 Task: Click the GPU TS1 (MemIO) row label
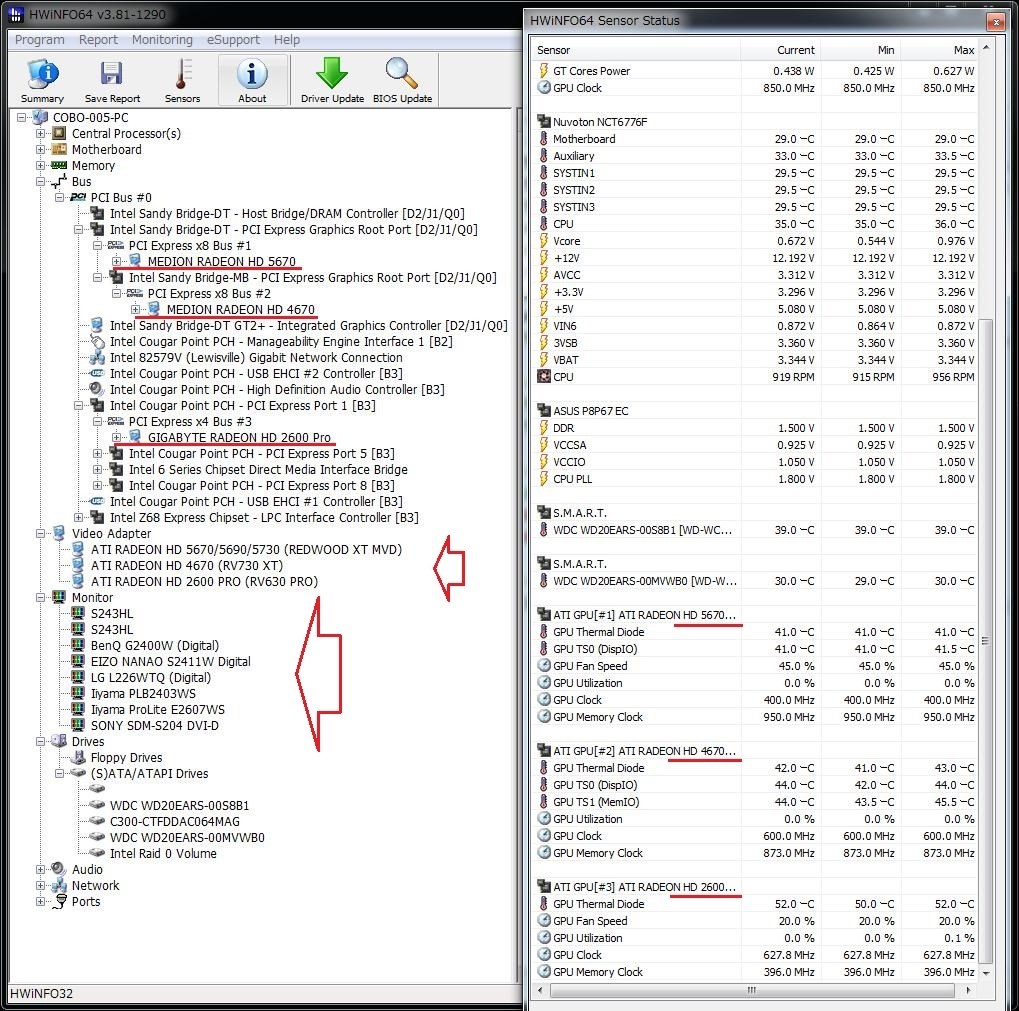point(596,802)
